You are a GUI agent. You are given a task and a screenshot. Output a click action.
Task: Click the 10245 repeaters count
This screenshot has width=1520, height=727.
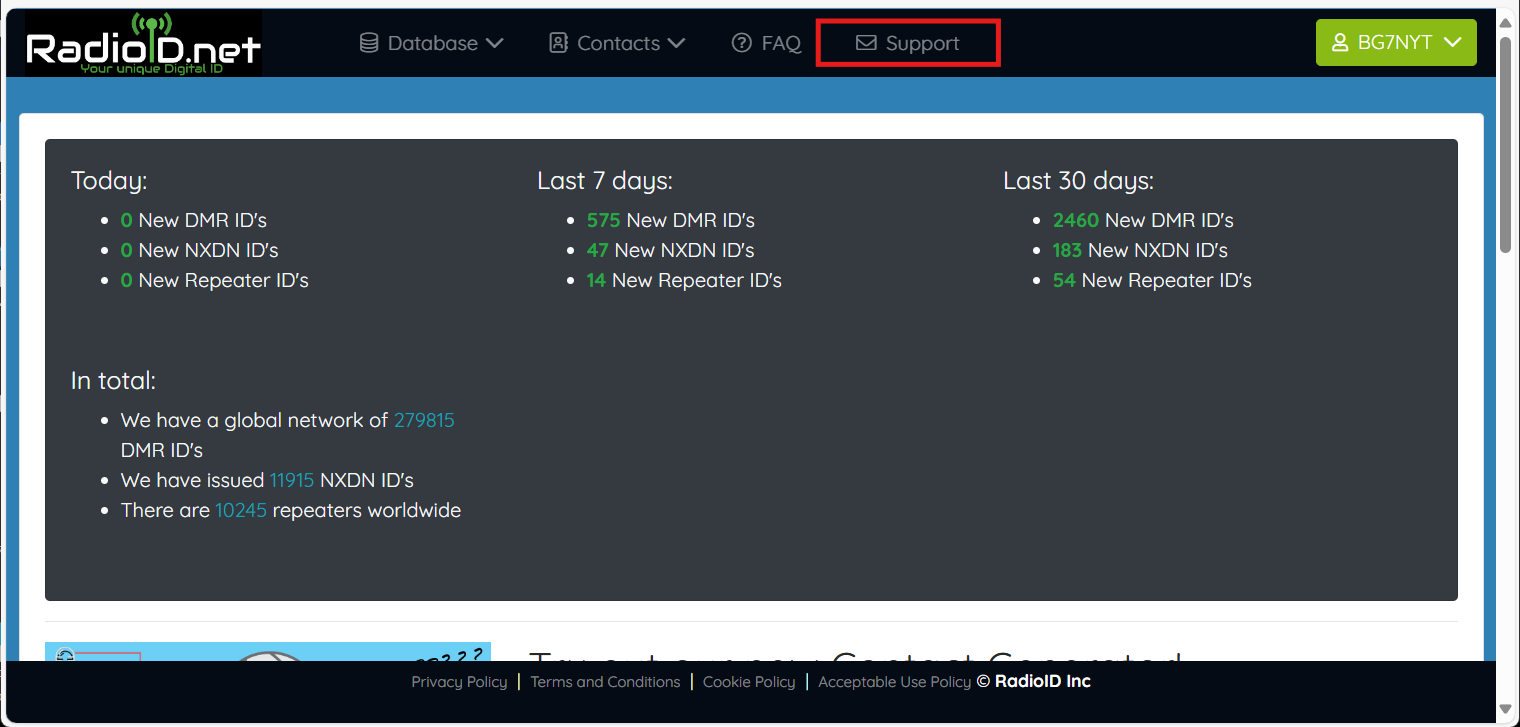pyautogui.click(x=241, y=510)
